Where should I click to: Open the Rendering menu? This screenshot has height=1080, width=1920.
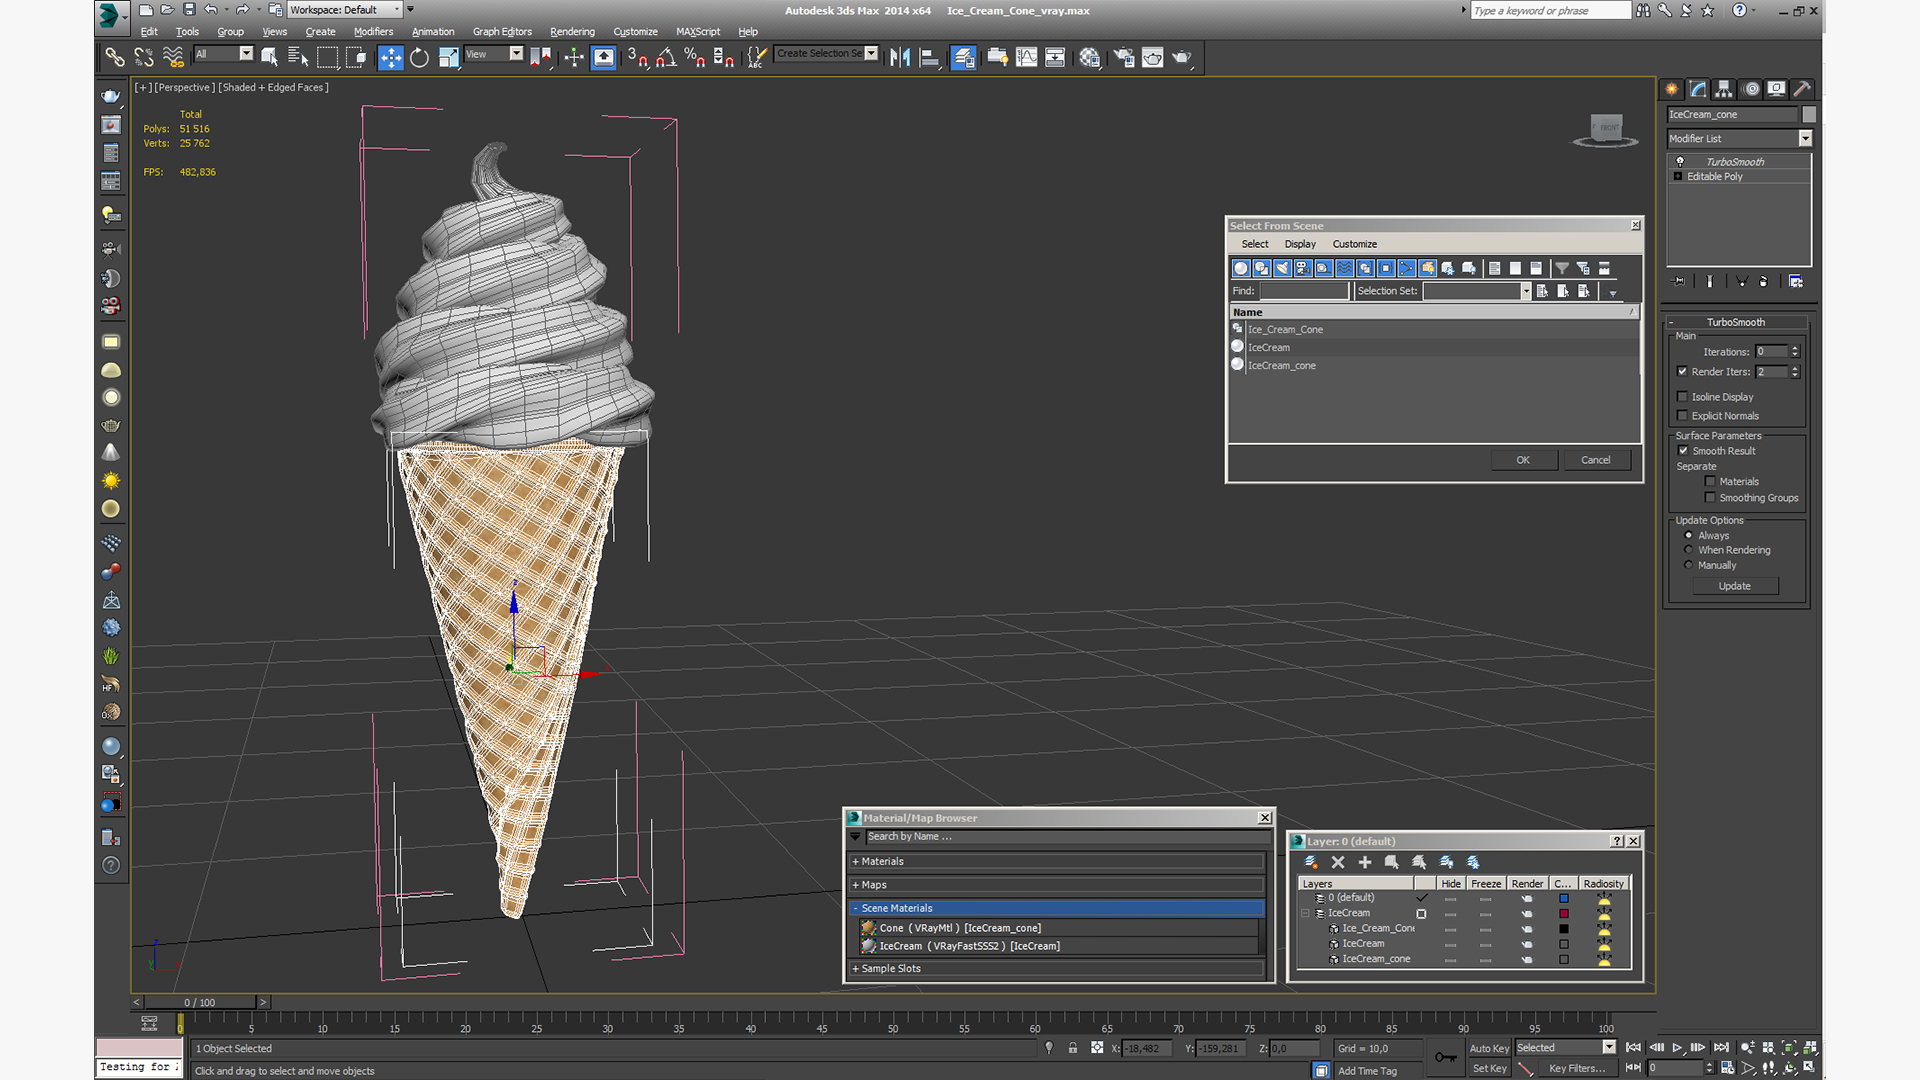point(572,32)
